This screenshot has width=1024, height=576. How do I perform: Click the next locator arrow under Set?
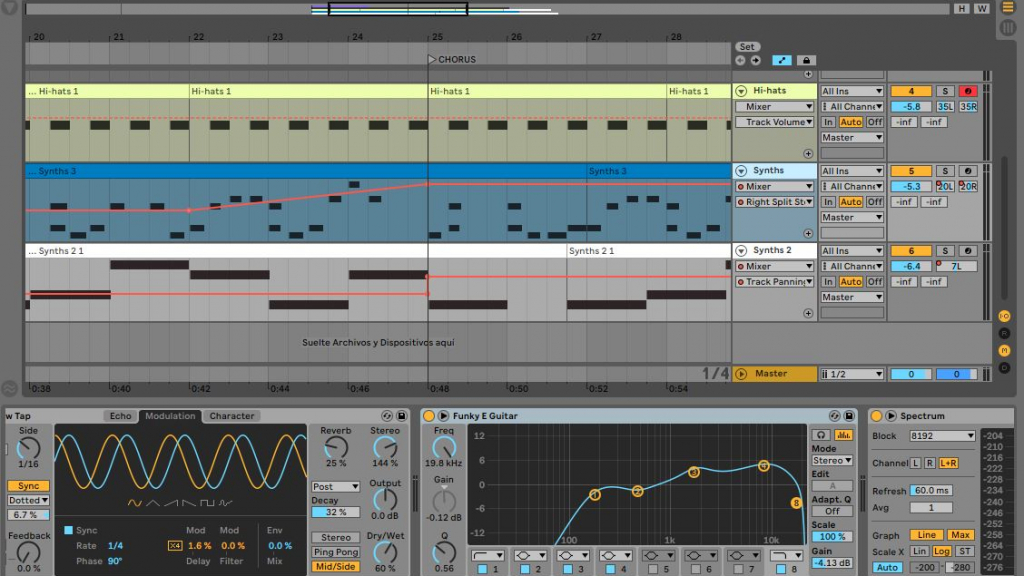pyautogui.click(x=756, y=61)
